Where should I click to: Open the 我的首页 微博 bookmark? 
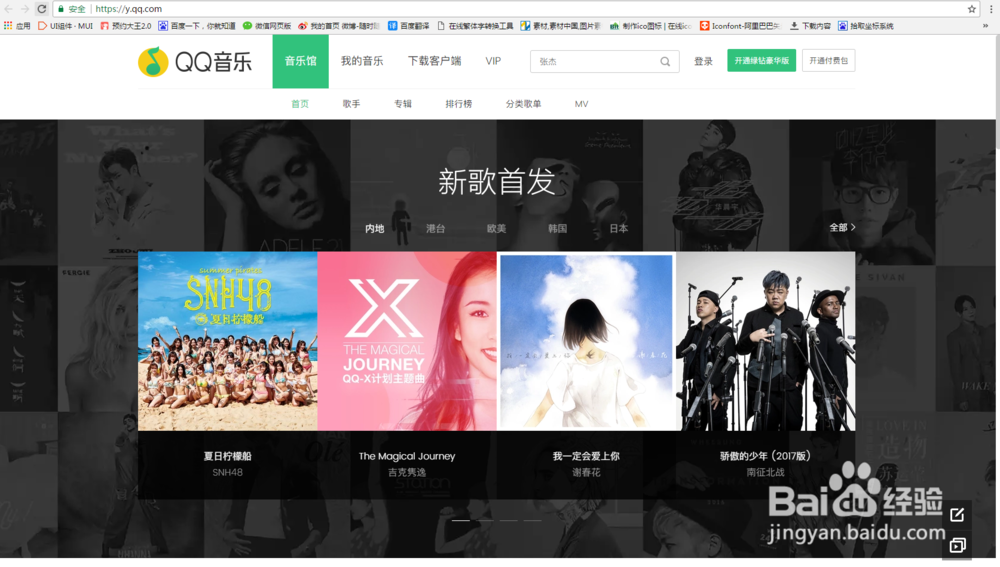pos(339,26)
